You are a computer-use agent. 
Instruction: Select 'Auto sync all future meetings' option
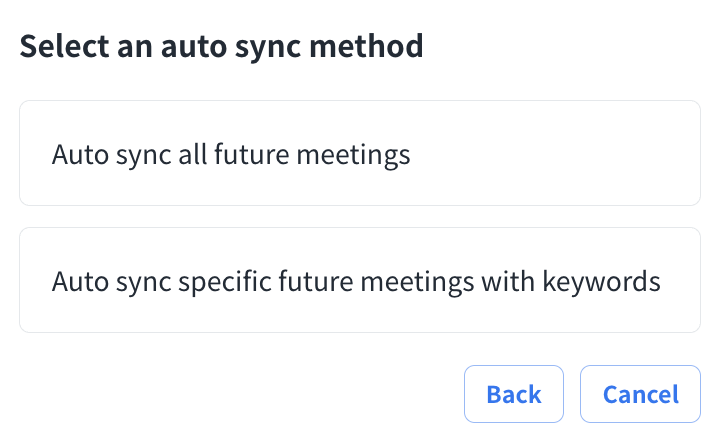point(359,154)
